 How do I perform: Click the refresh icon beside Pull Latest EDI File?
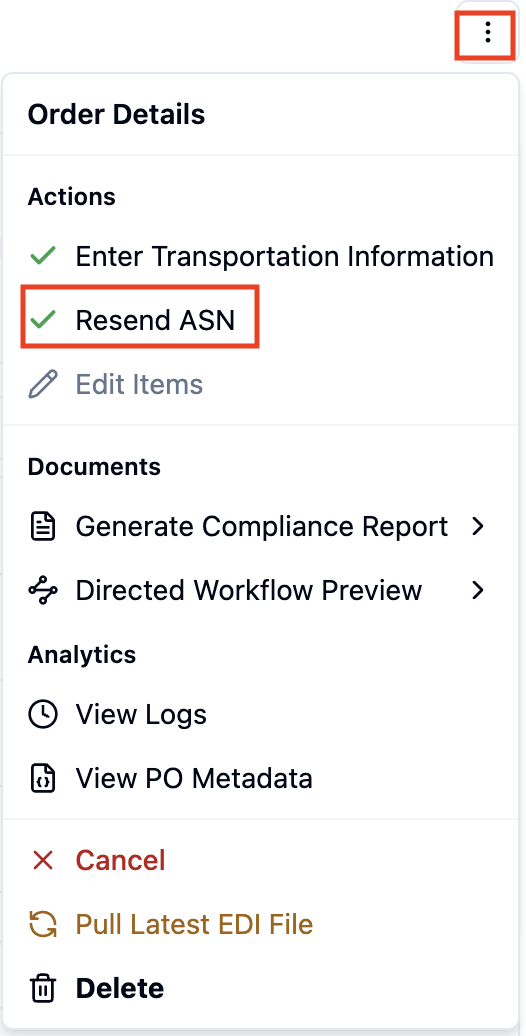(x=43, y=924)
